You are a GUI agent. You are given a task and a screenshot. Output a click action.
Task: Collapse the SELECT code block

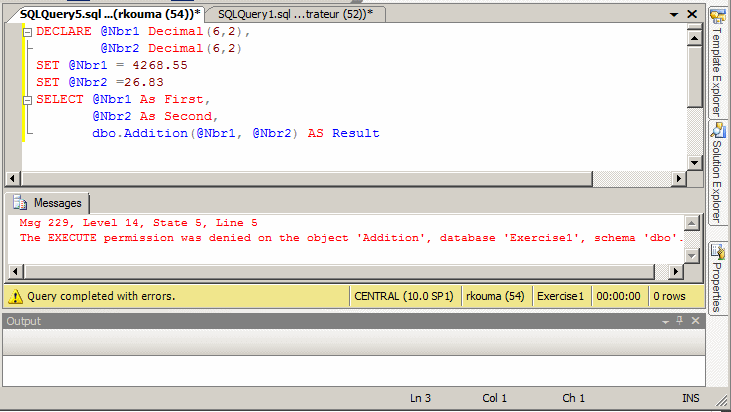click(28, 100)
